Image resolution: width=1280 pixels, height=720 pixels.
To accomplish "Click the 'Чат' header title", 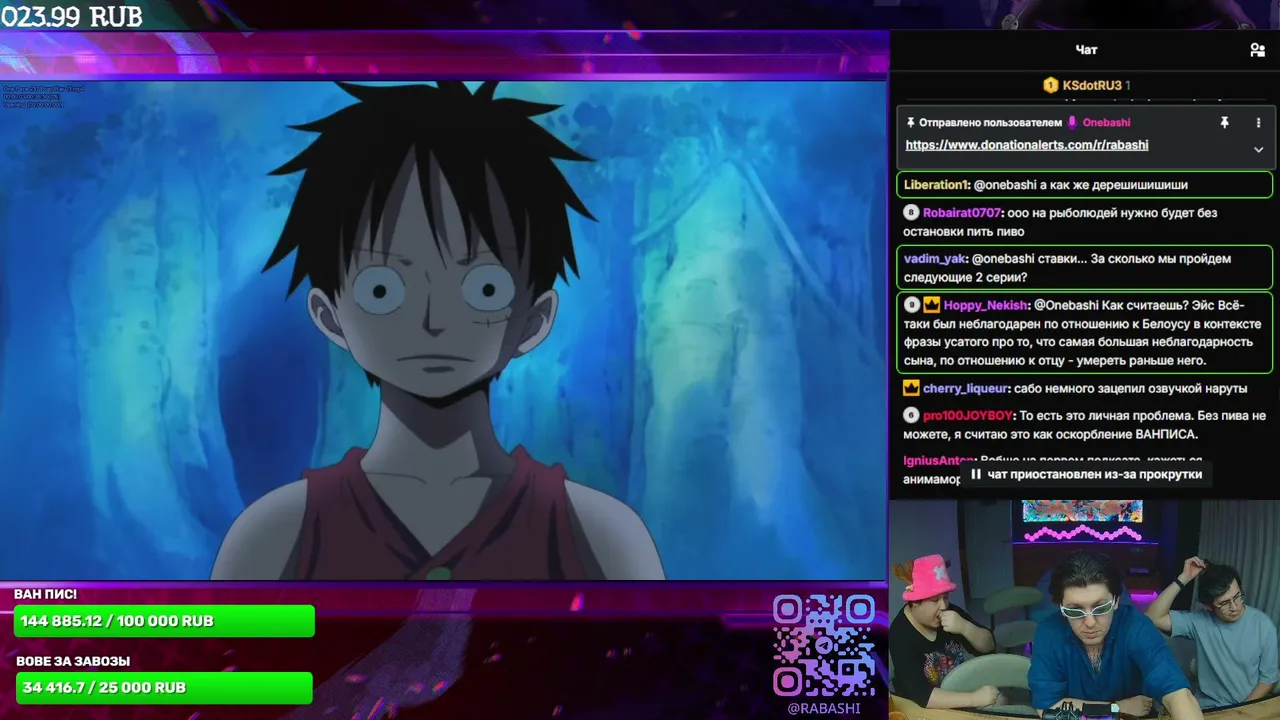I will coord(1086,50).
